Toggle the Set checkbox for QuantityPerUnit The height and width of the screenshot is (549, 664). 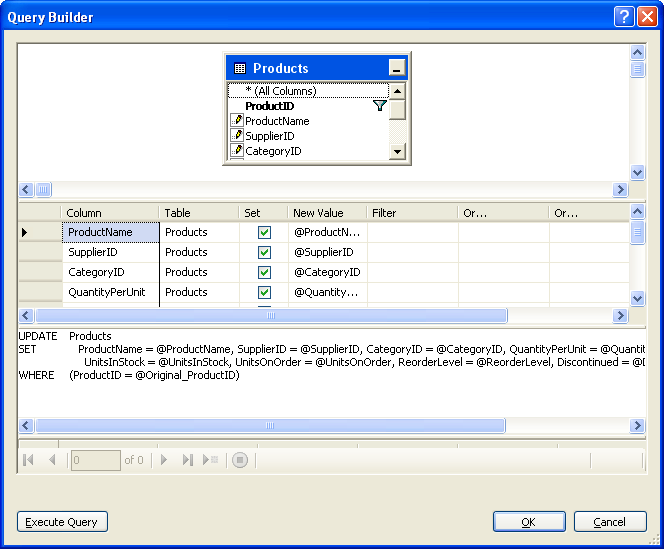pos(264,292)
